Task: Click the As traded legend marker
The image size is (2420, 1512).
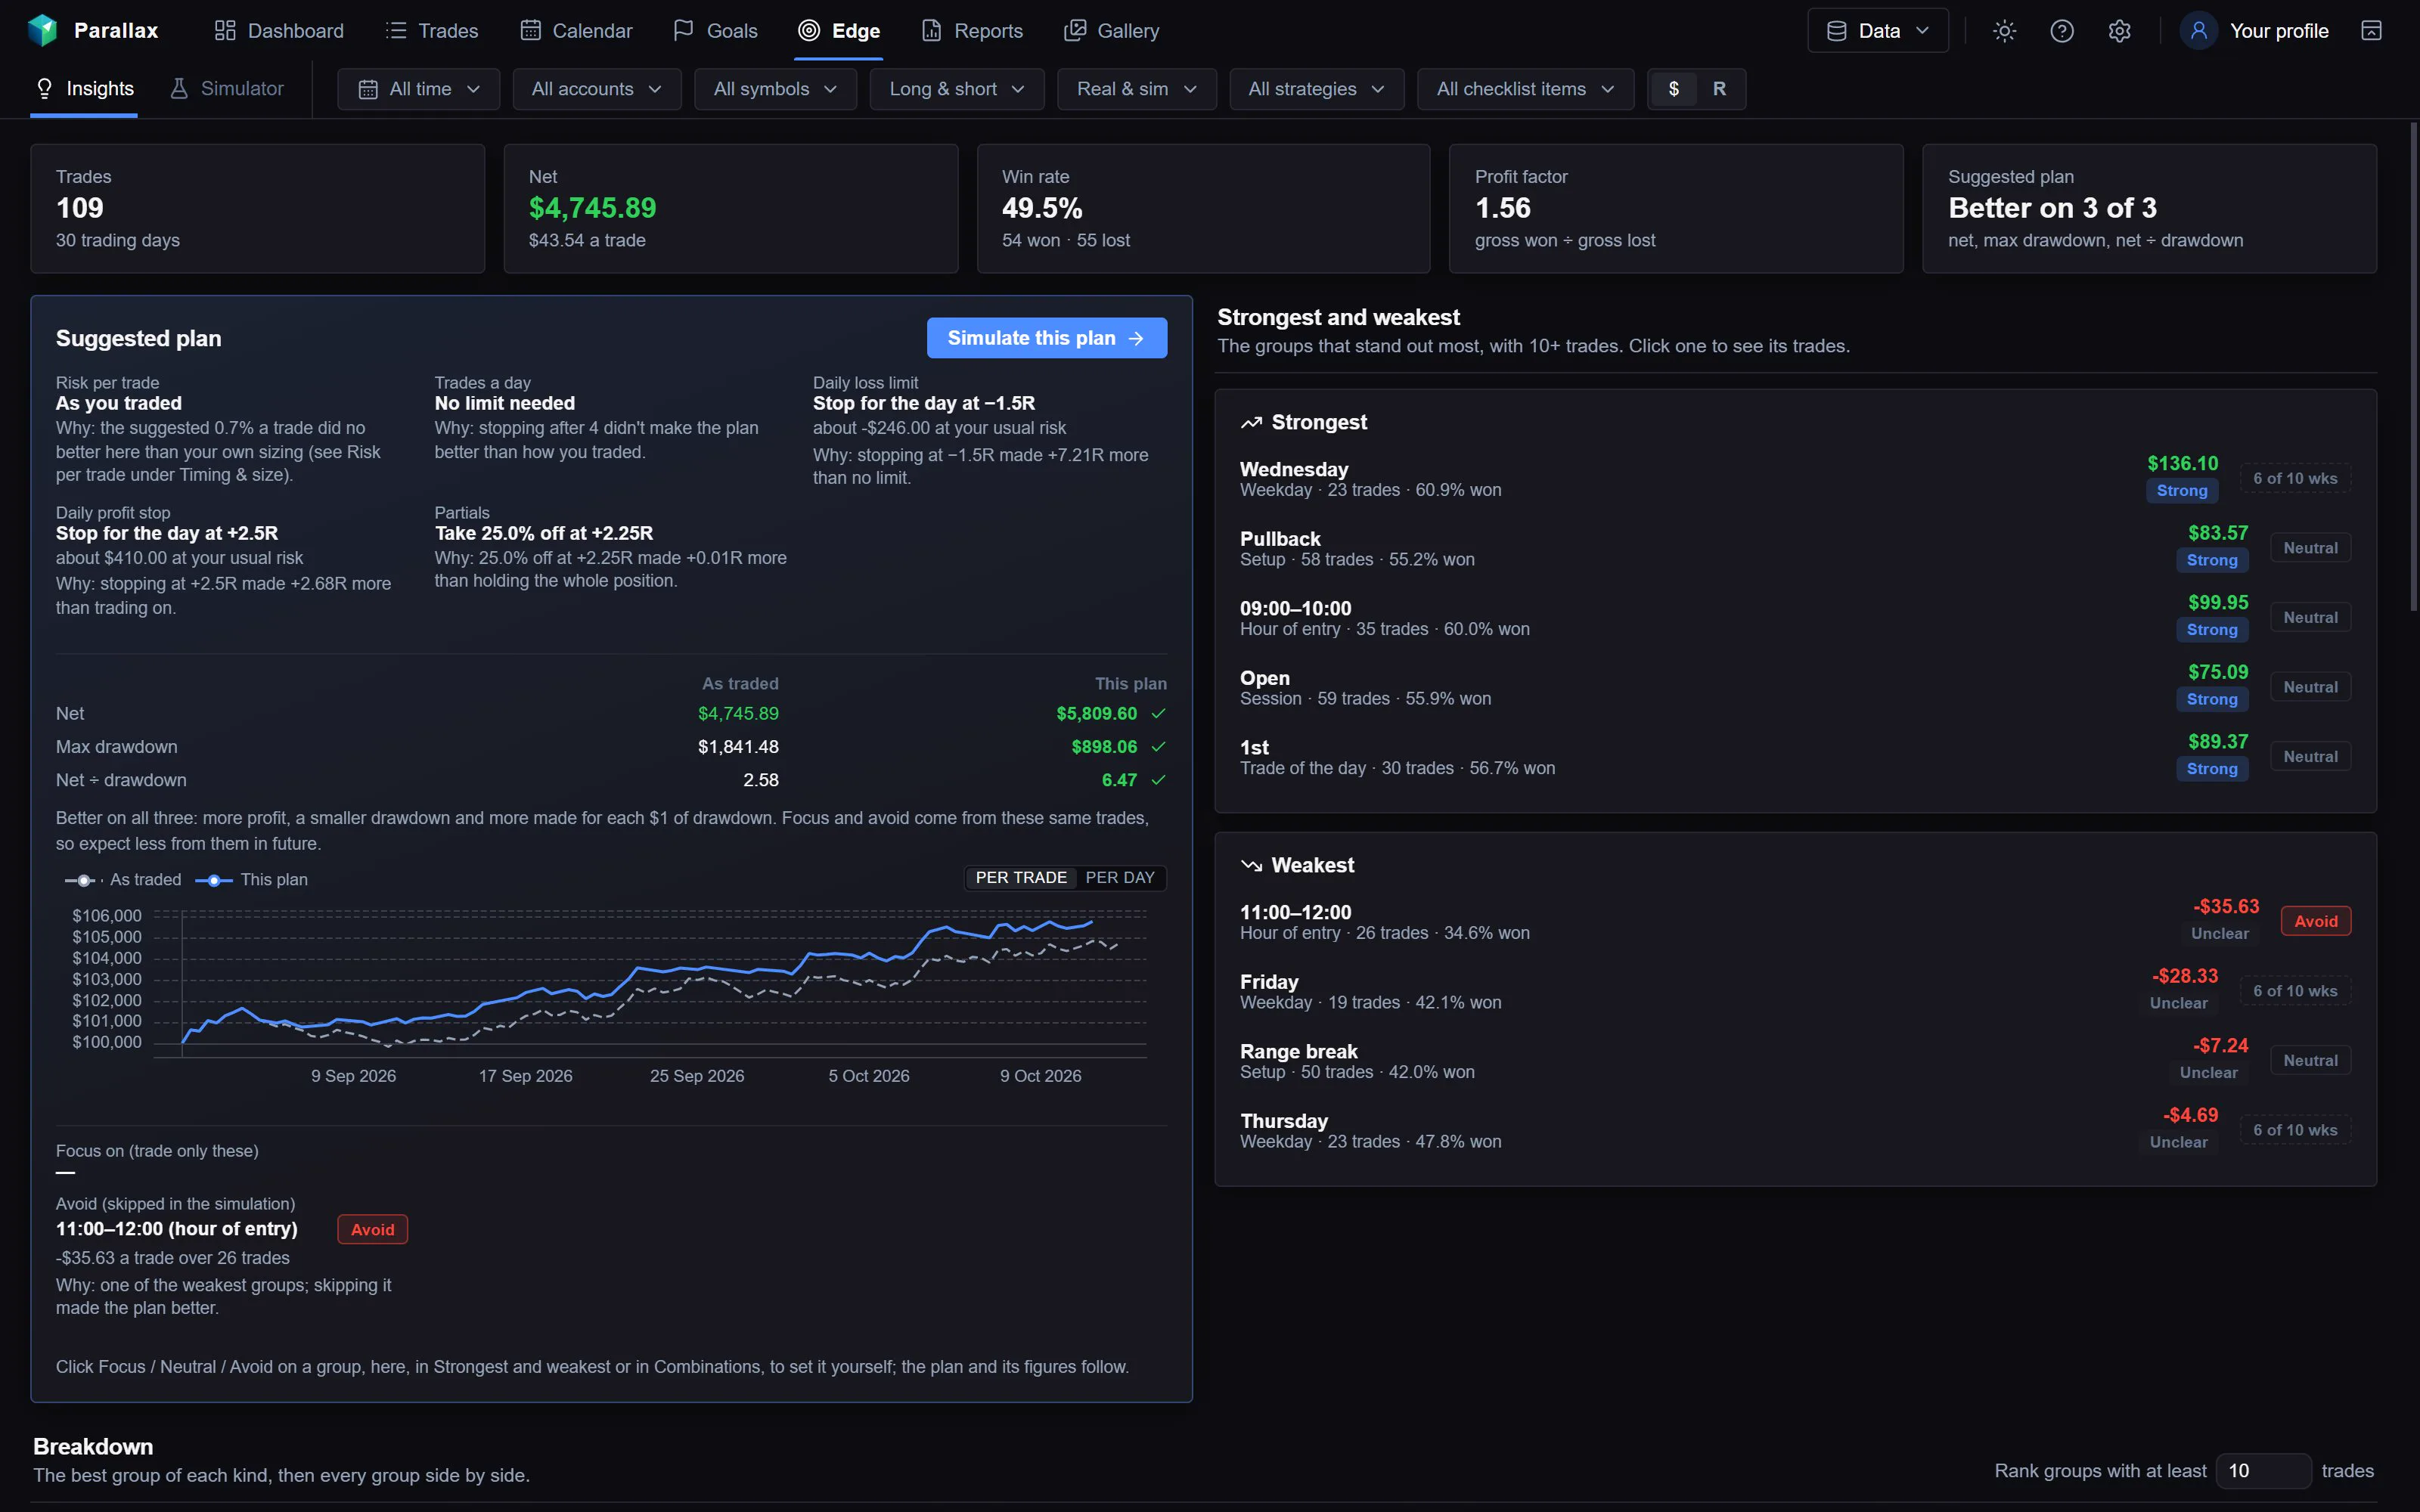Action: 84,880
